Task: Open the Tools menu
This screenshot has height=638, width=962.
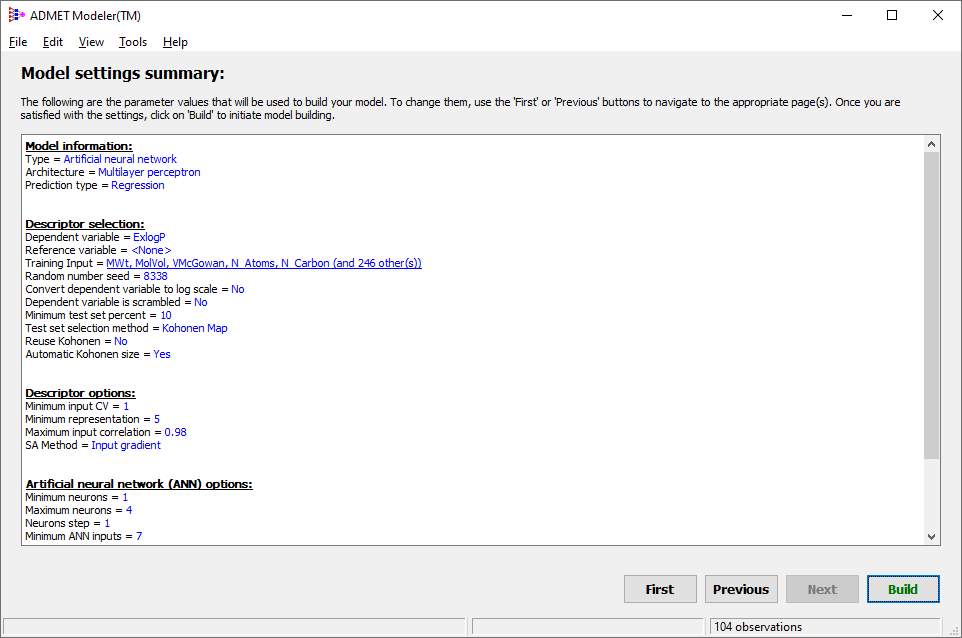Action: [133, 42]
